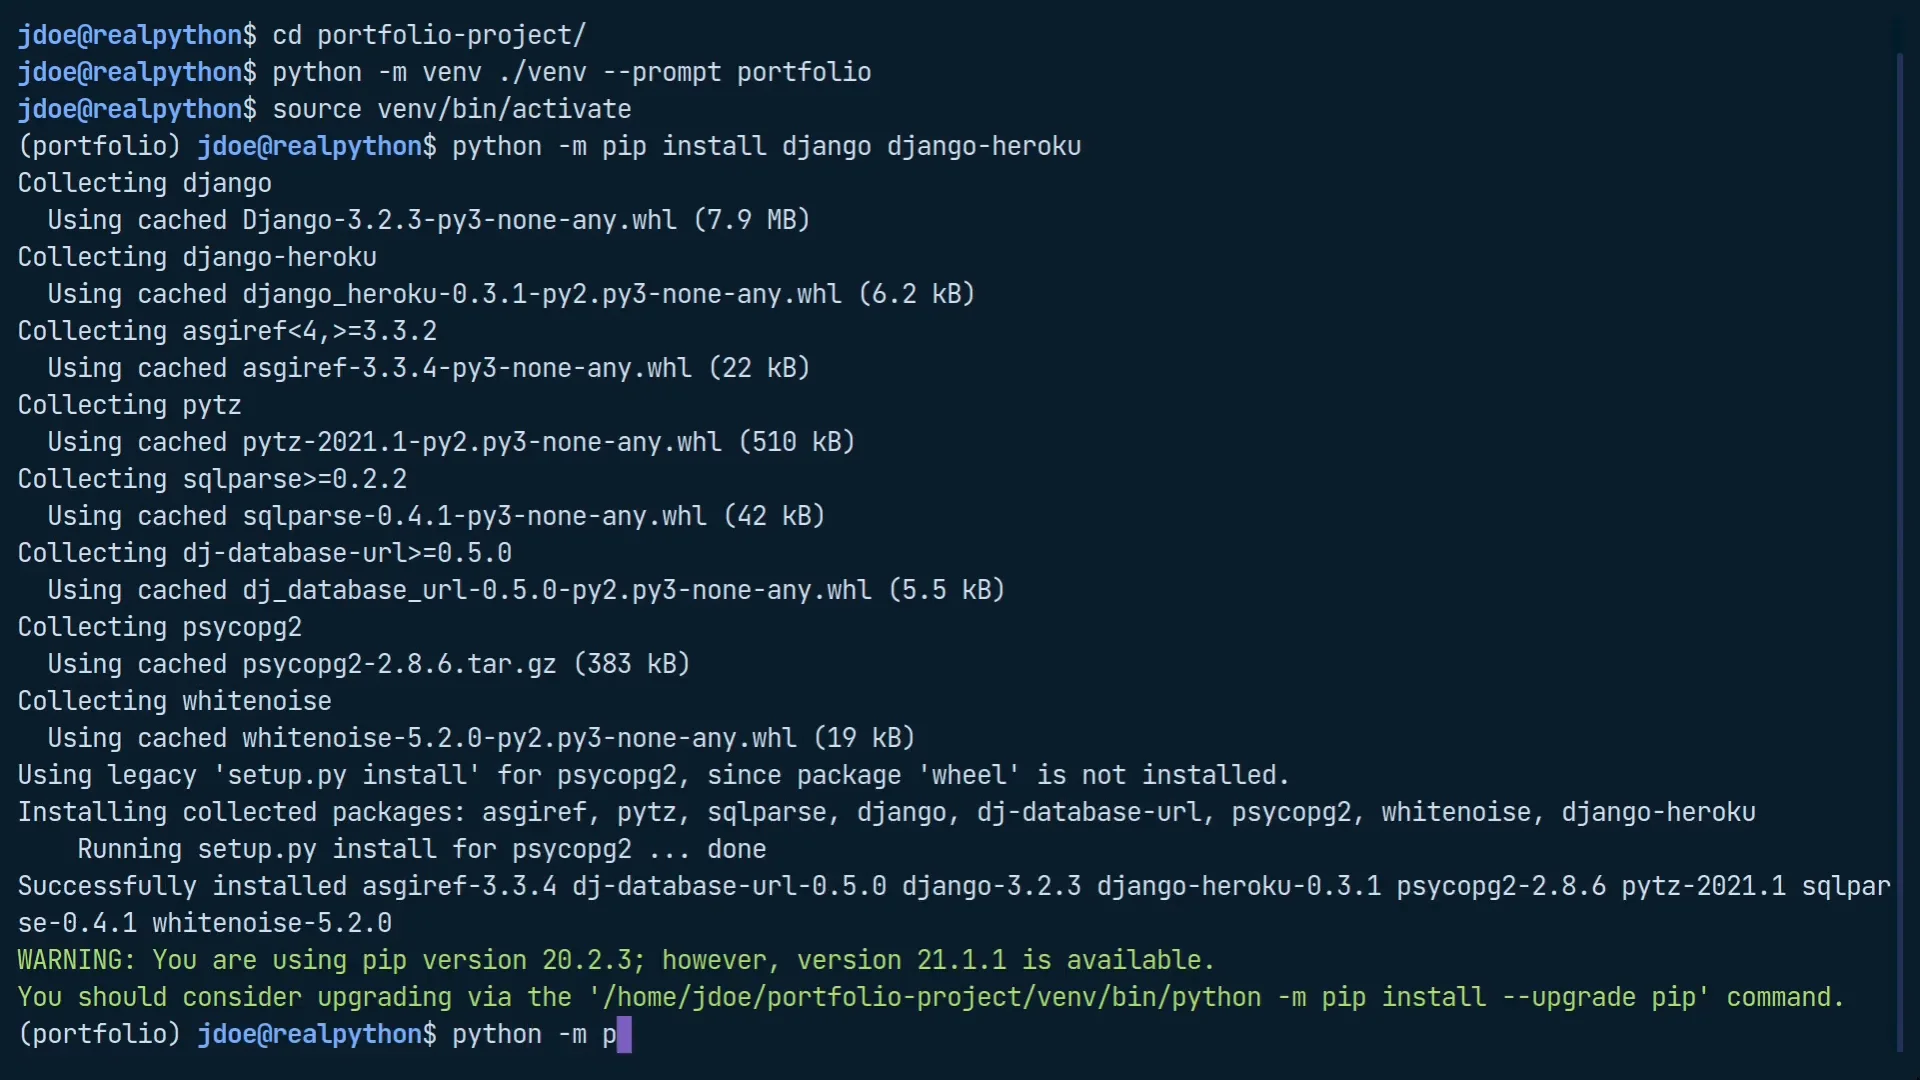Click the 'Using legacy setup.py install' message

(x=654, y=775)
